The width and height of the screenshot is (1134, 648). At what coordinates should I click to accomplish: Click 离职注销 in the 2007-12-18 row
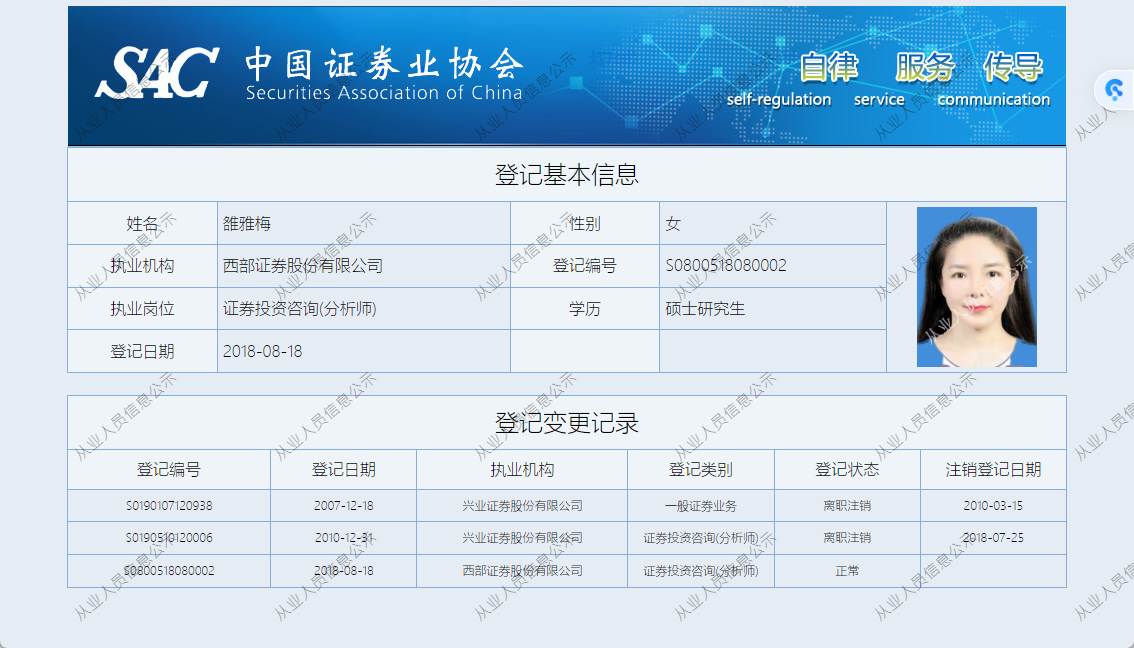pos(847,506)
